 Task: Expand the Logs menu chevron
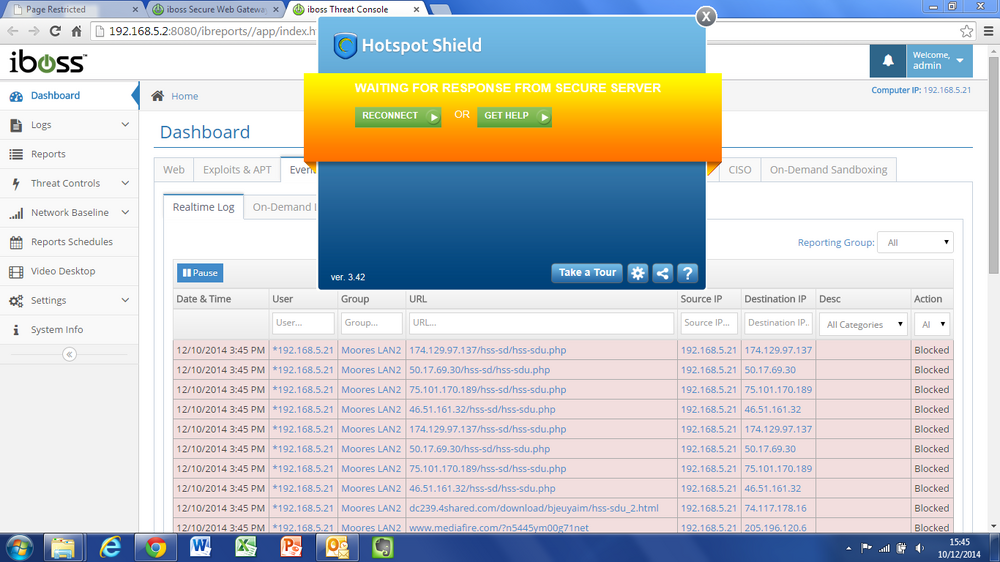125,125
